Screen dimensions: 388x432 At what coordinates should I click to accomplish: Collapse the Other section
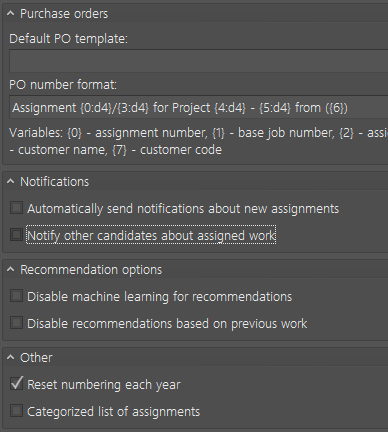point(11,358)
